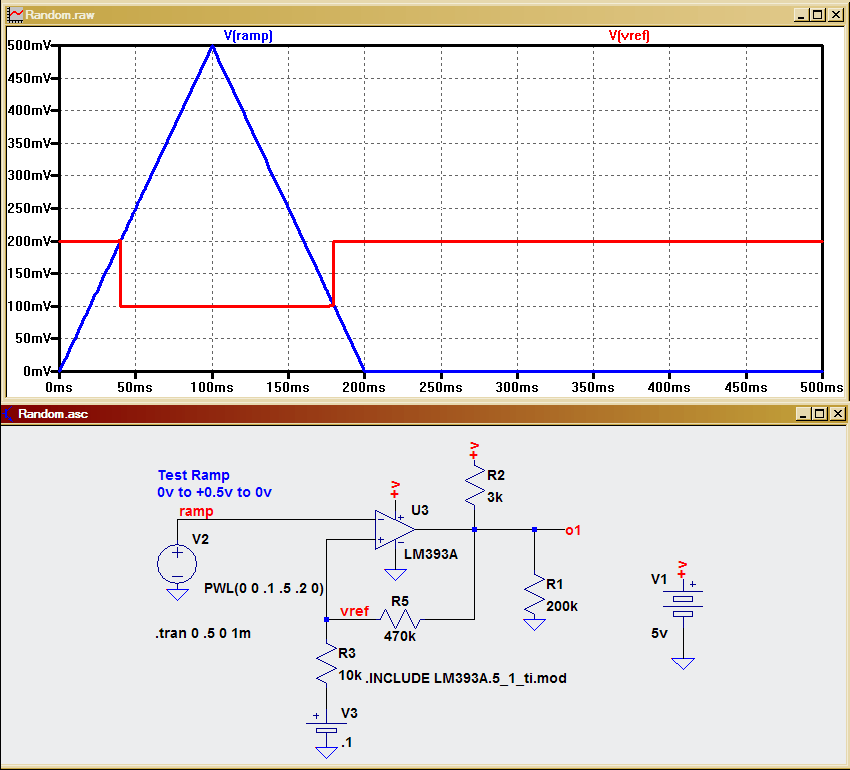This screenshot has width=850, height=770.
Task: Click the 'vref' net label
Action: 355,611
